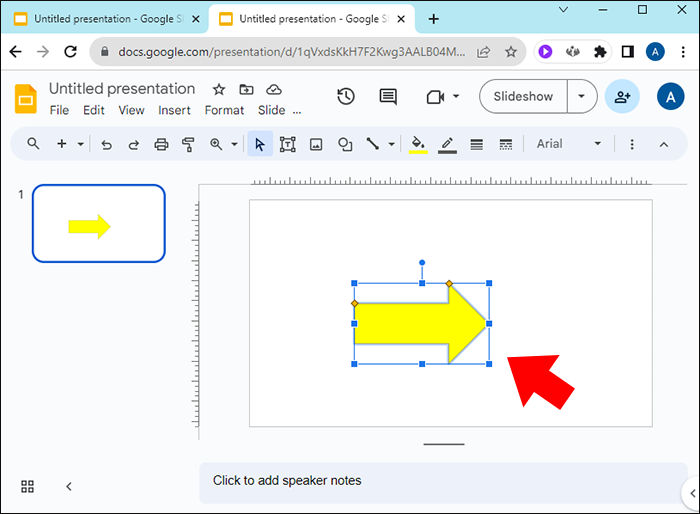Toggle the grid view button
Image resolution: width=700 pixels, height=514 pixels.
pos(27,486)
